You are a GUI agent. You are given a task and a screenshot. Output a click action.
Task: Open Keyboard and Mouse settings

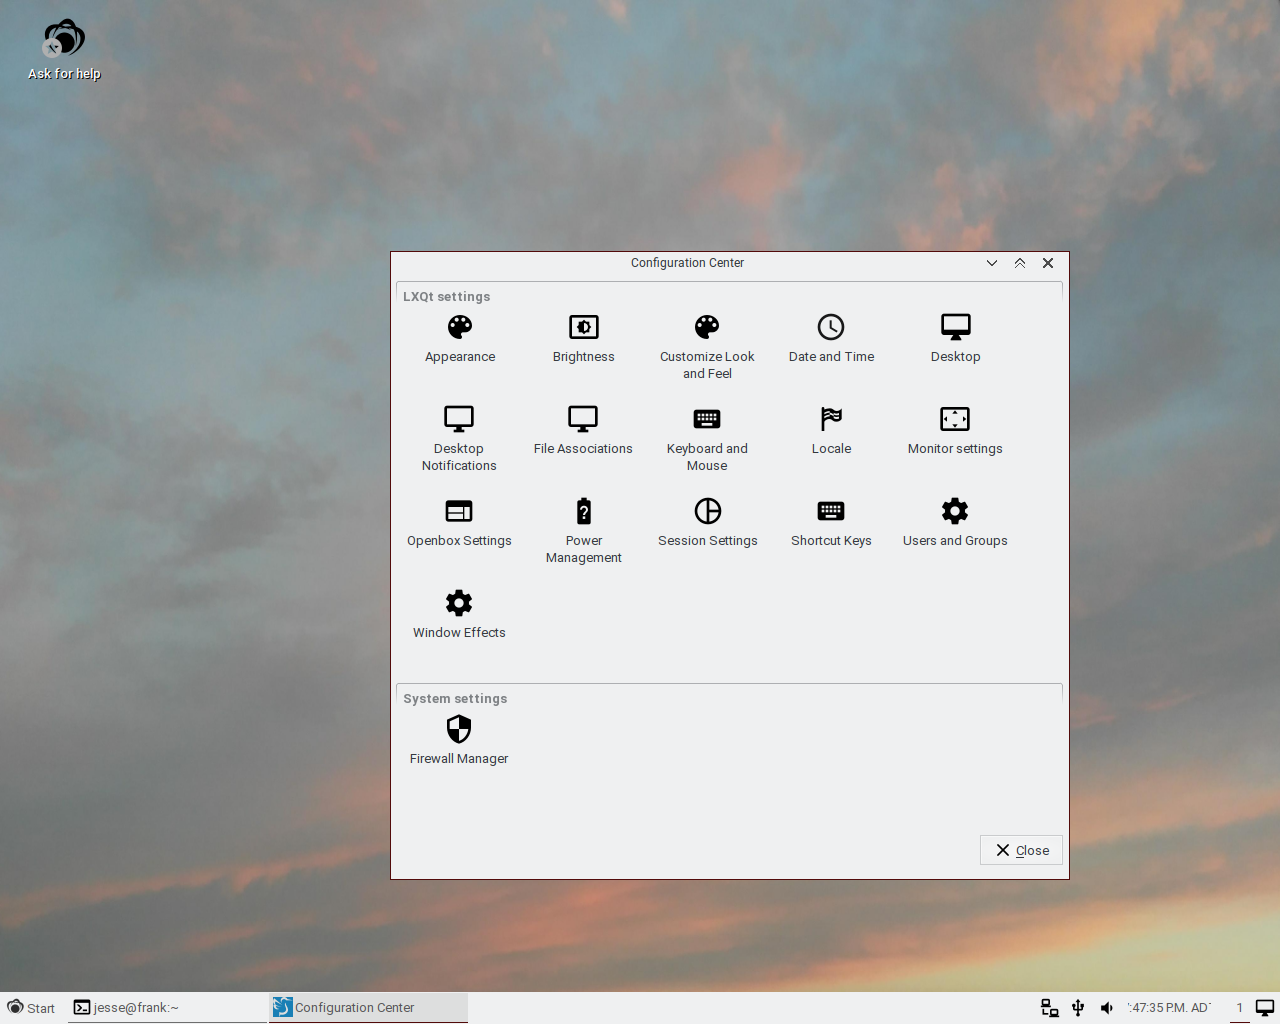(x=707, y=439)
